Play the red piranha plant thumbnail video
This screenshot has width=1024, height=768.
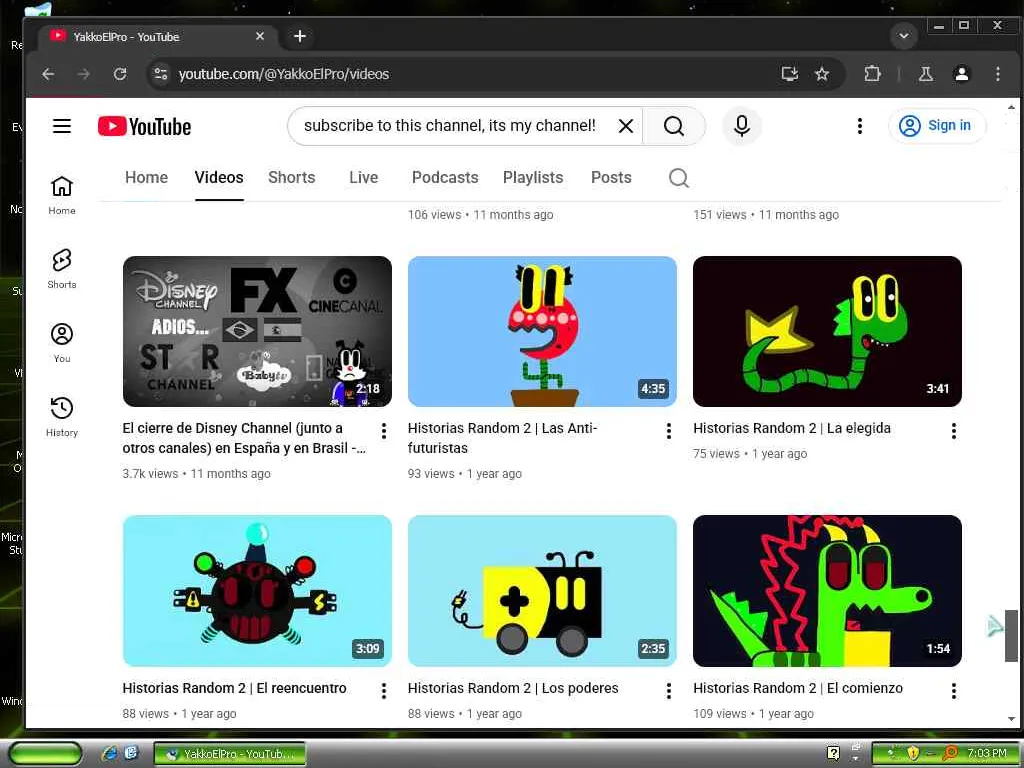[x=542, y=331]
